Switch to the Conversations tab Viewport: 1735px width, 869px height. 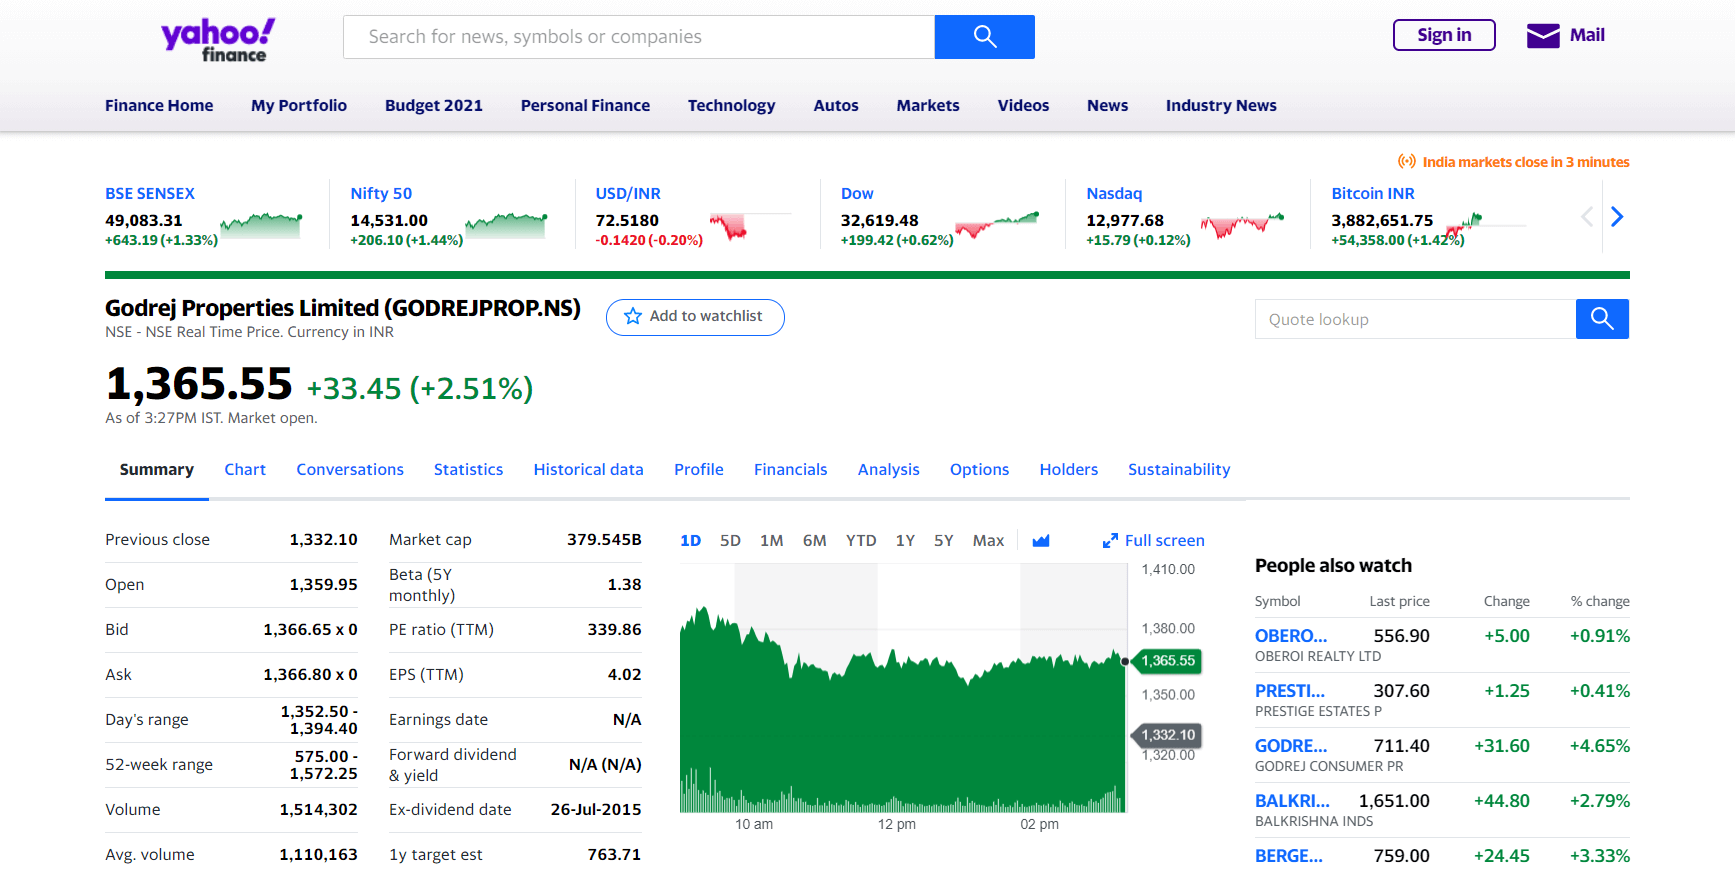click(350, 470)
